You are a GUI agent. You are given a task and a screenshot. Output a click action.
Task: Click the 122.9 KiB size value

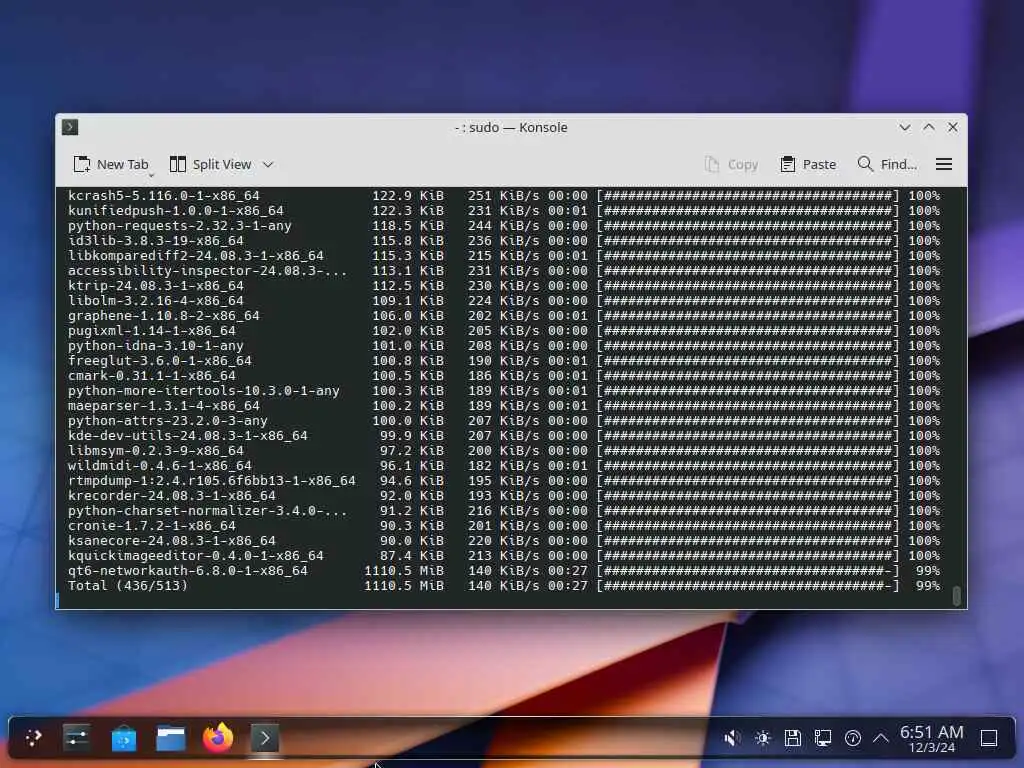[x=408, y=195]
